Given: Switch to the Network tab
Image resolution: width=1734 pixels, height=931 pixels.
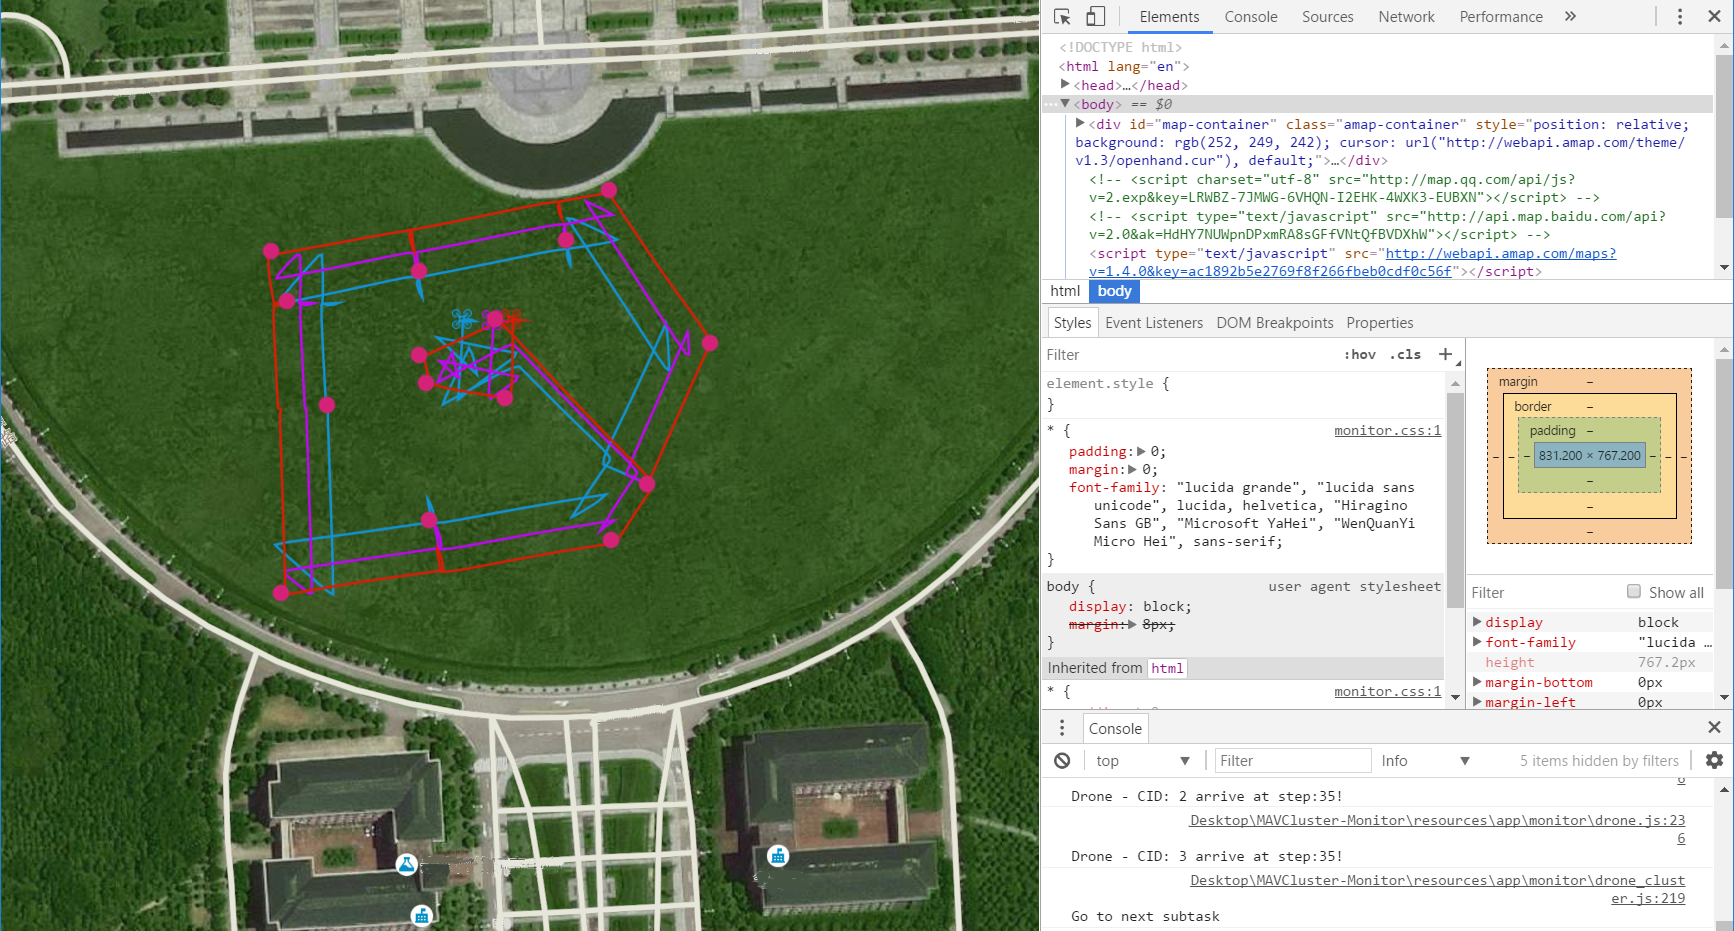Looking at the screenshot, I should tap(1406, 17).
